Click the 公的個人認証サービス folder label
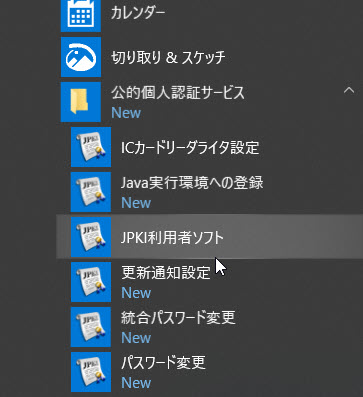 178,93
